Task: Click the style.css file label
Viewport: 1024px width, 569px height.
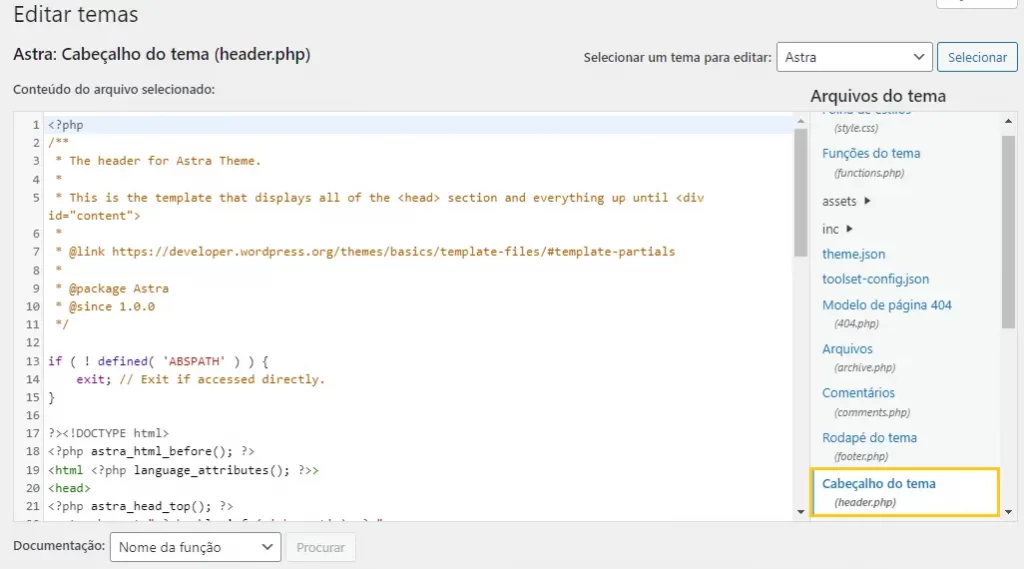Action: click(x=856, y=128)
